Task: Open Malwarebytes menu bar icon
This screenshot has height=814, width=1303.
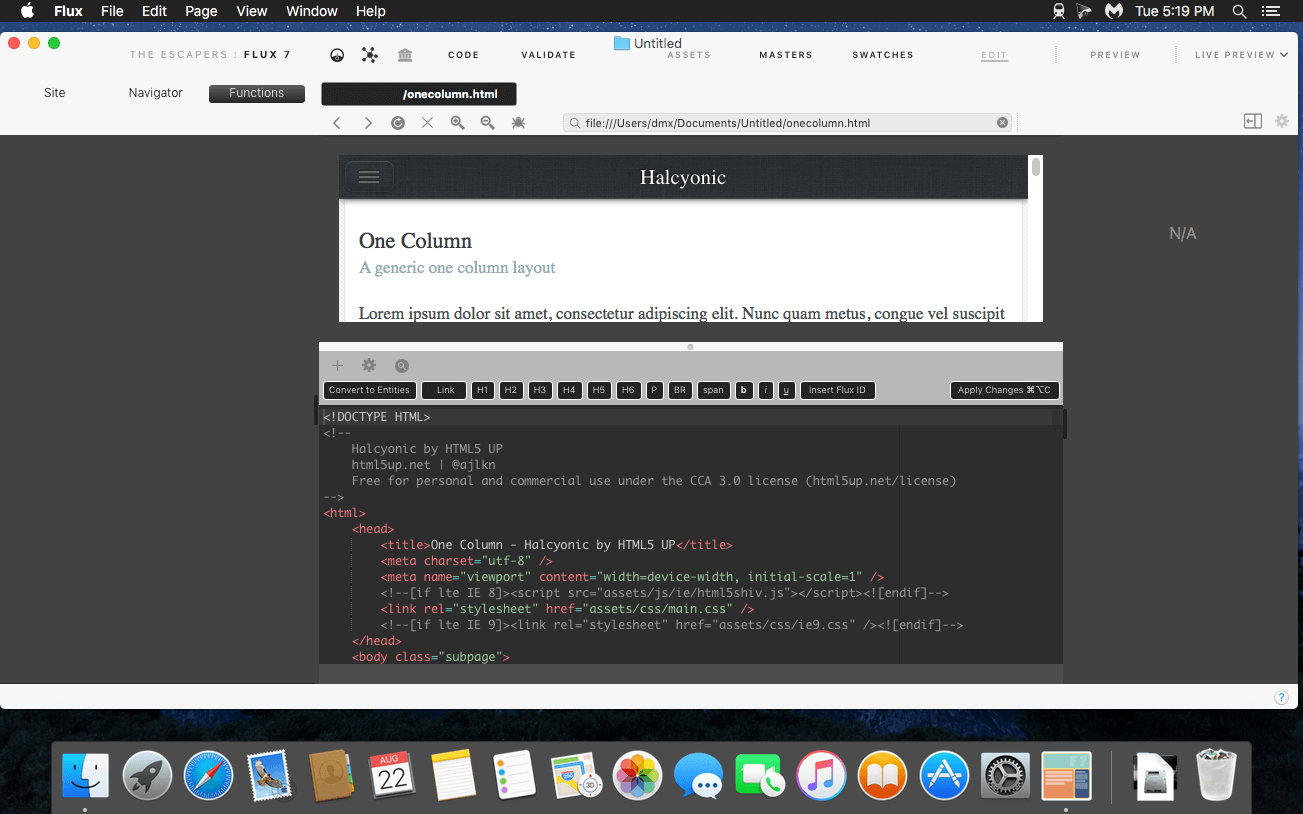Action: [x=1114, y=11]
